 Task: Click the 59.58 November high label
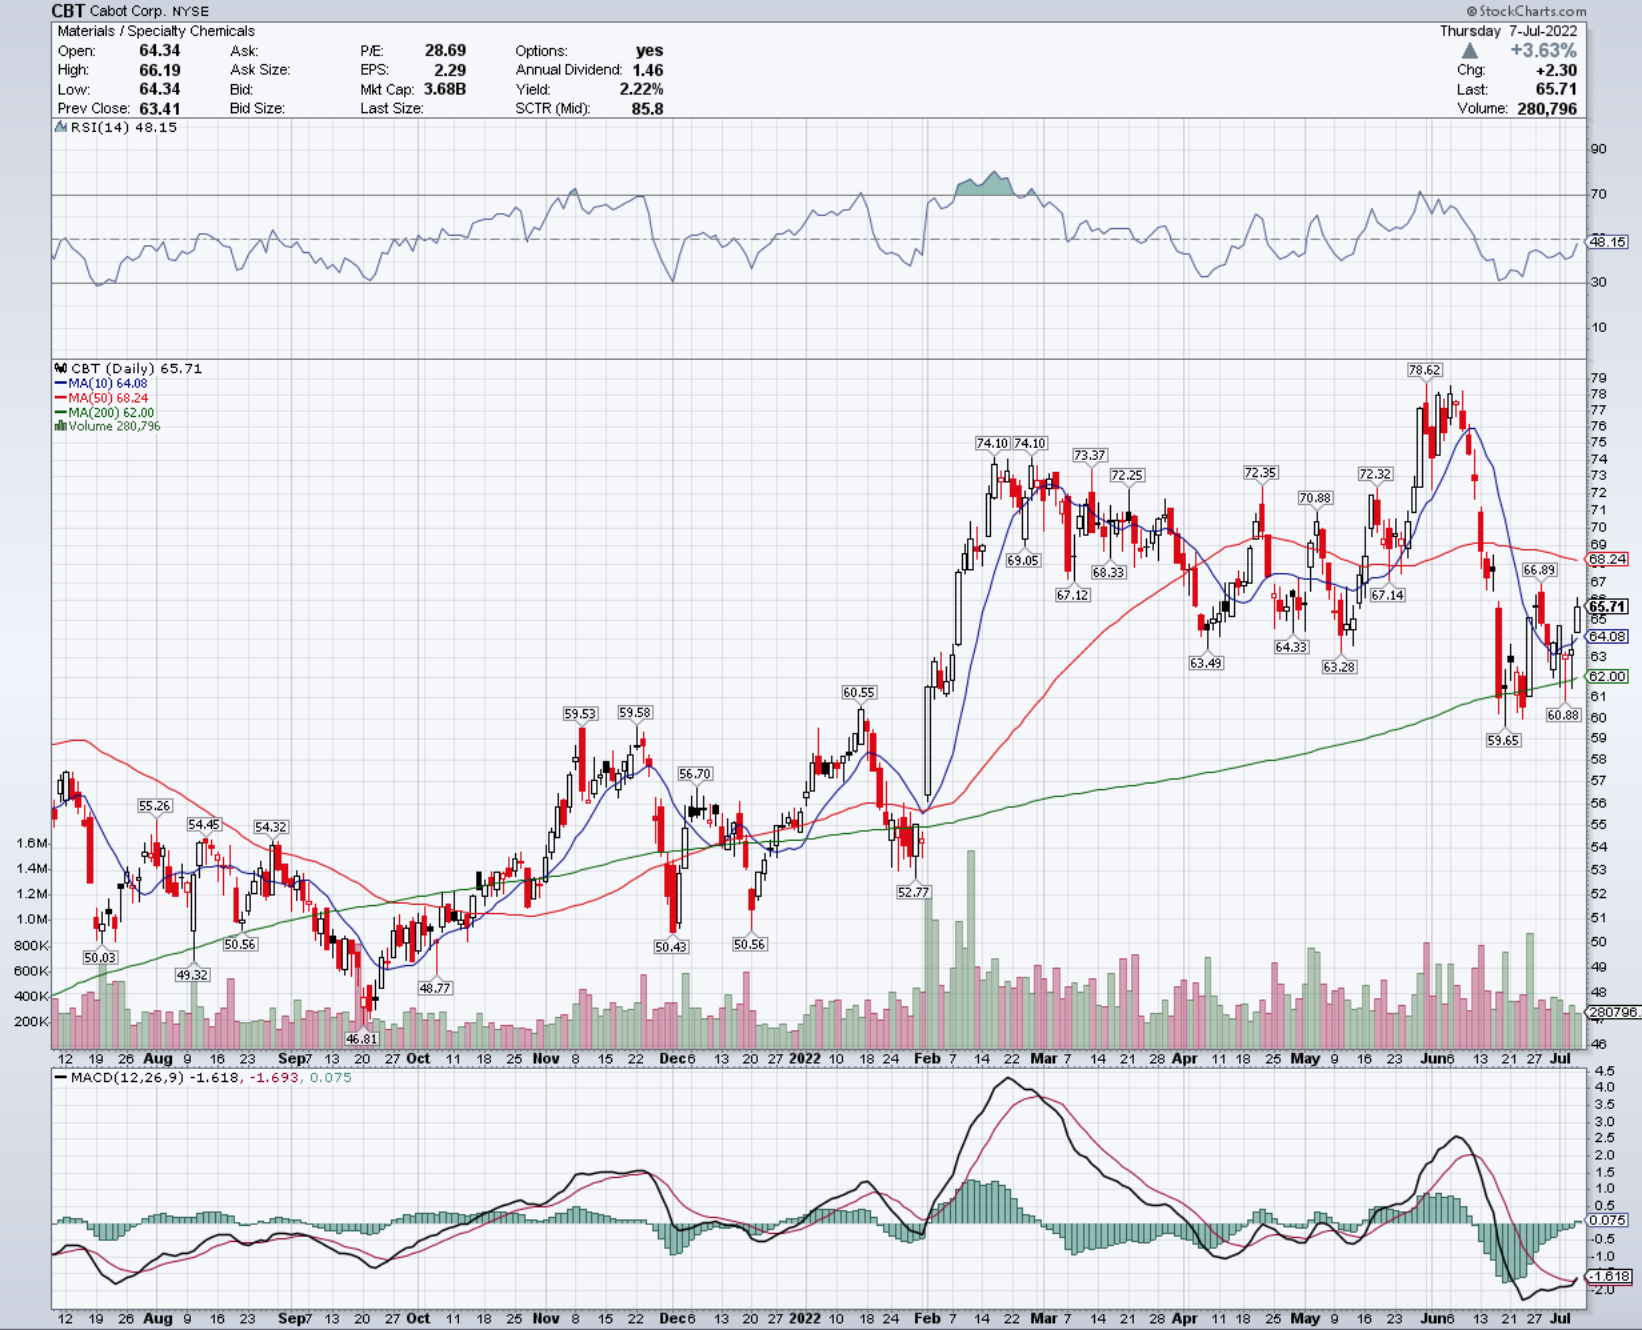click(x=634, y=712)
